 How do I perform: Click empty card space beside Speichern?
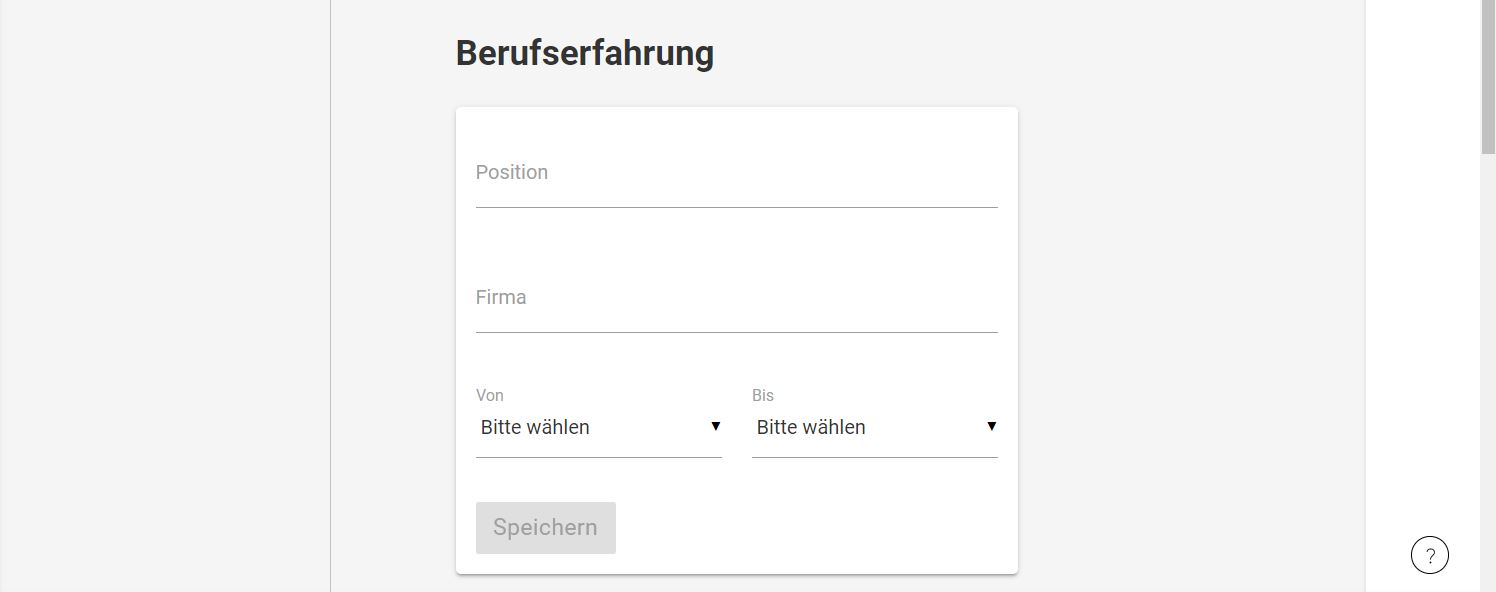coord(810,527)
